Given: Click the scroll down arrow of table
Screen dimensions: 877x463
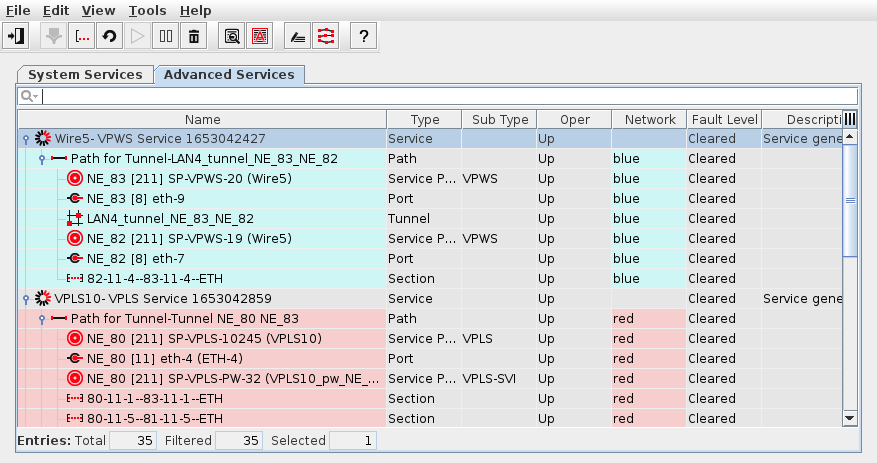Looking at the screenshot, I should (850, 418).
